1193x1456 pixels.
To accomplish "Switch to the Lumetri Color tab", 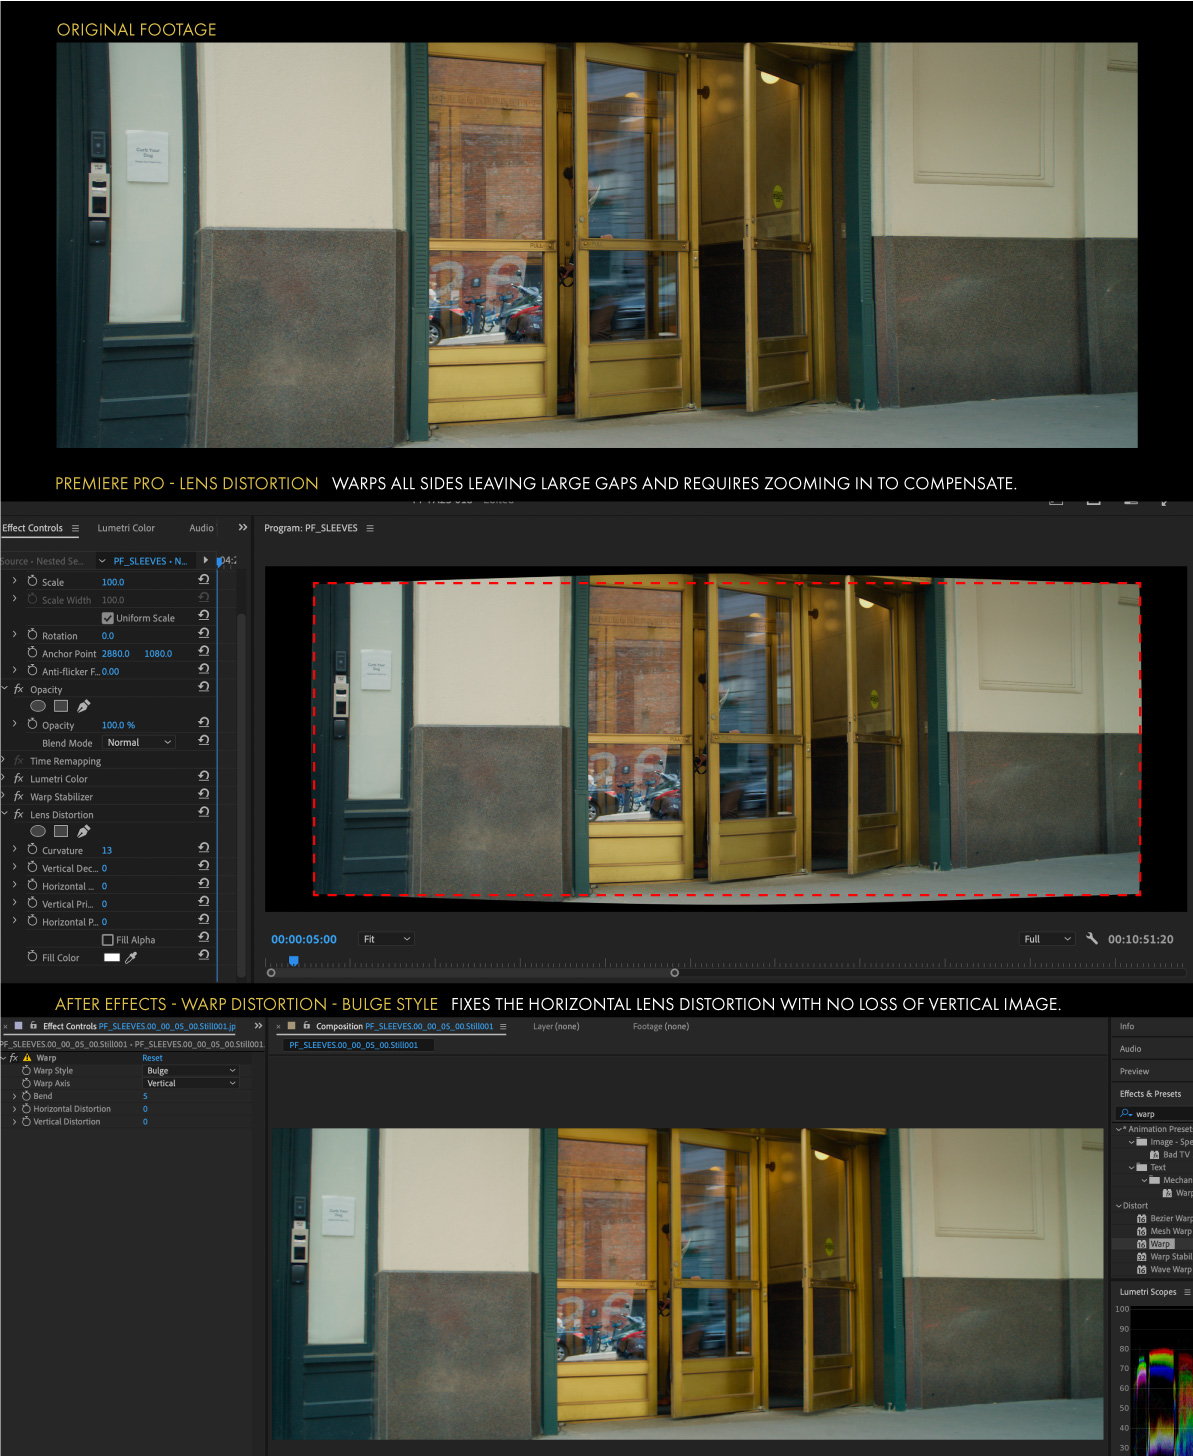I will (x=126, y=528).
